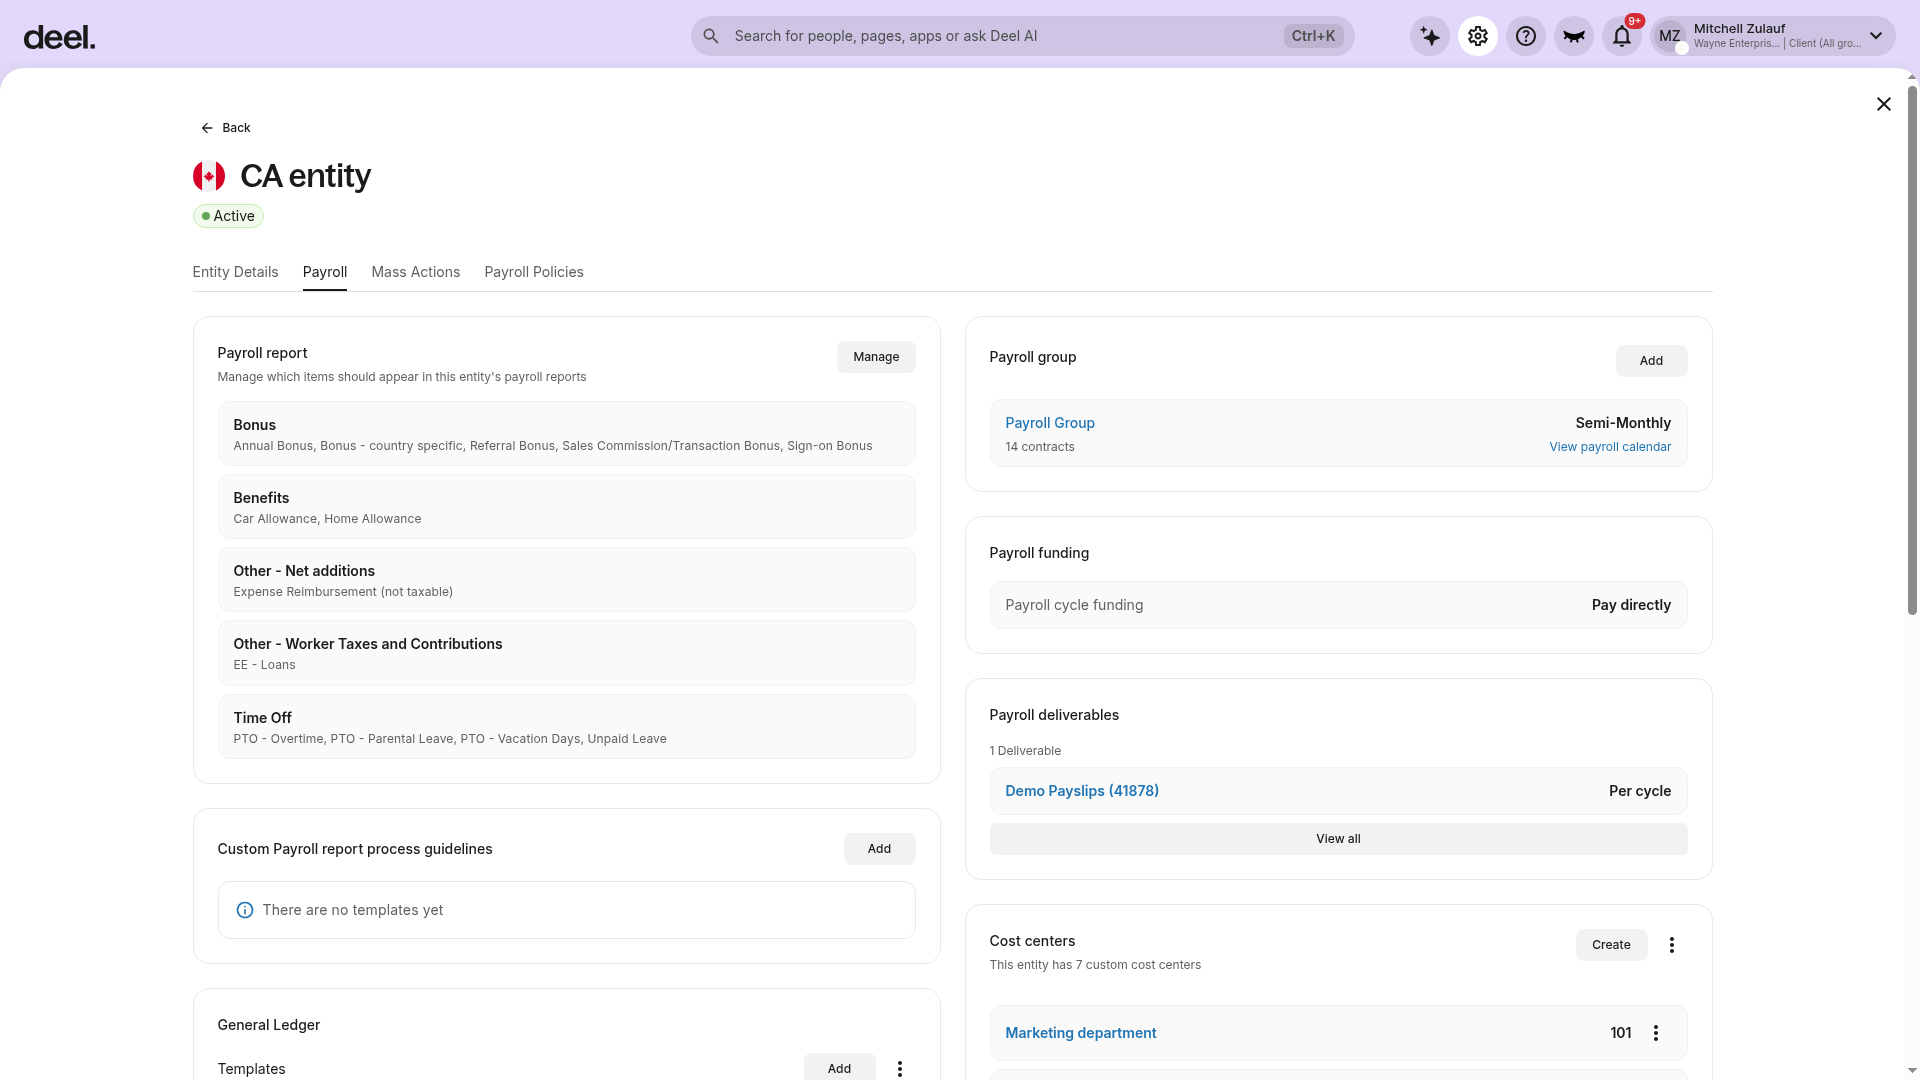Viewport: 1920px width, 1080px height.
Task: Click the search magnifier icon
Action: (711, 36)
